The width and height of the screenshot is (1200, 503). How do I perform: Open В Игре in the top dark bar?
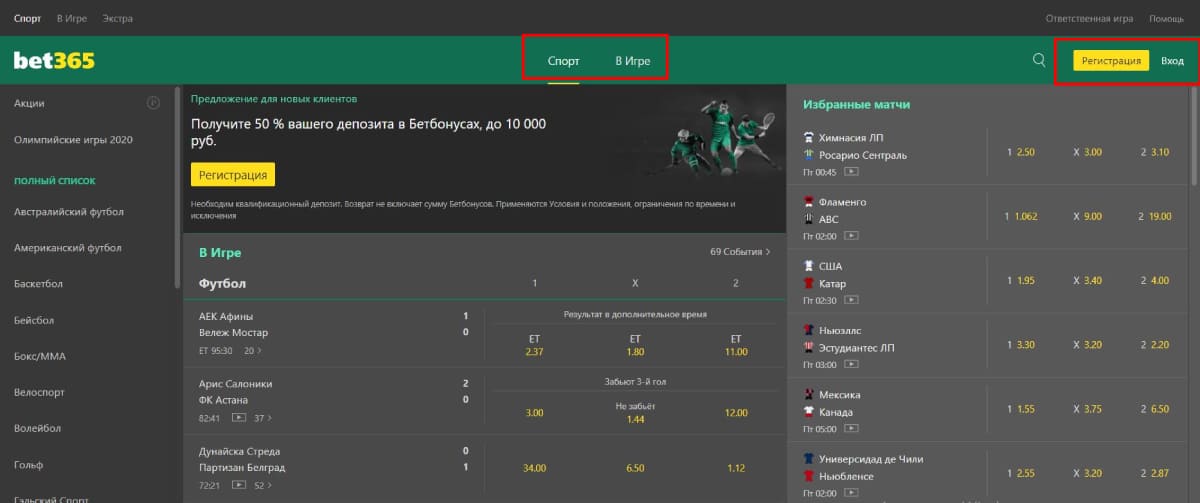(73, 18)
